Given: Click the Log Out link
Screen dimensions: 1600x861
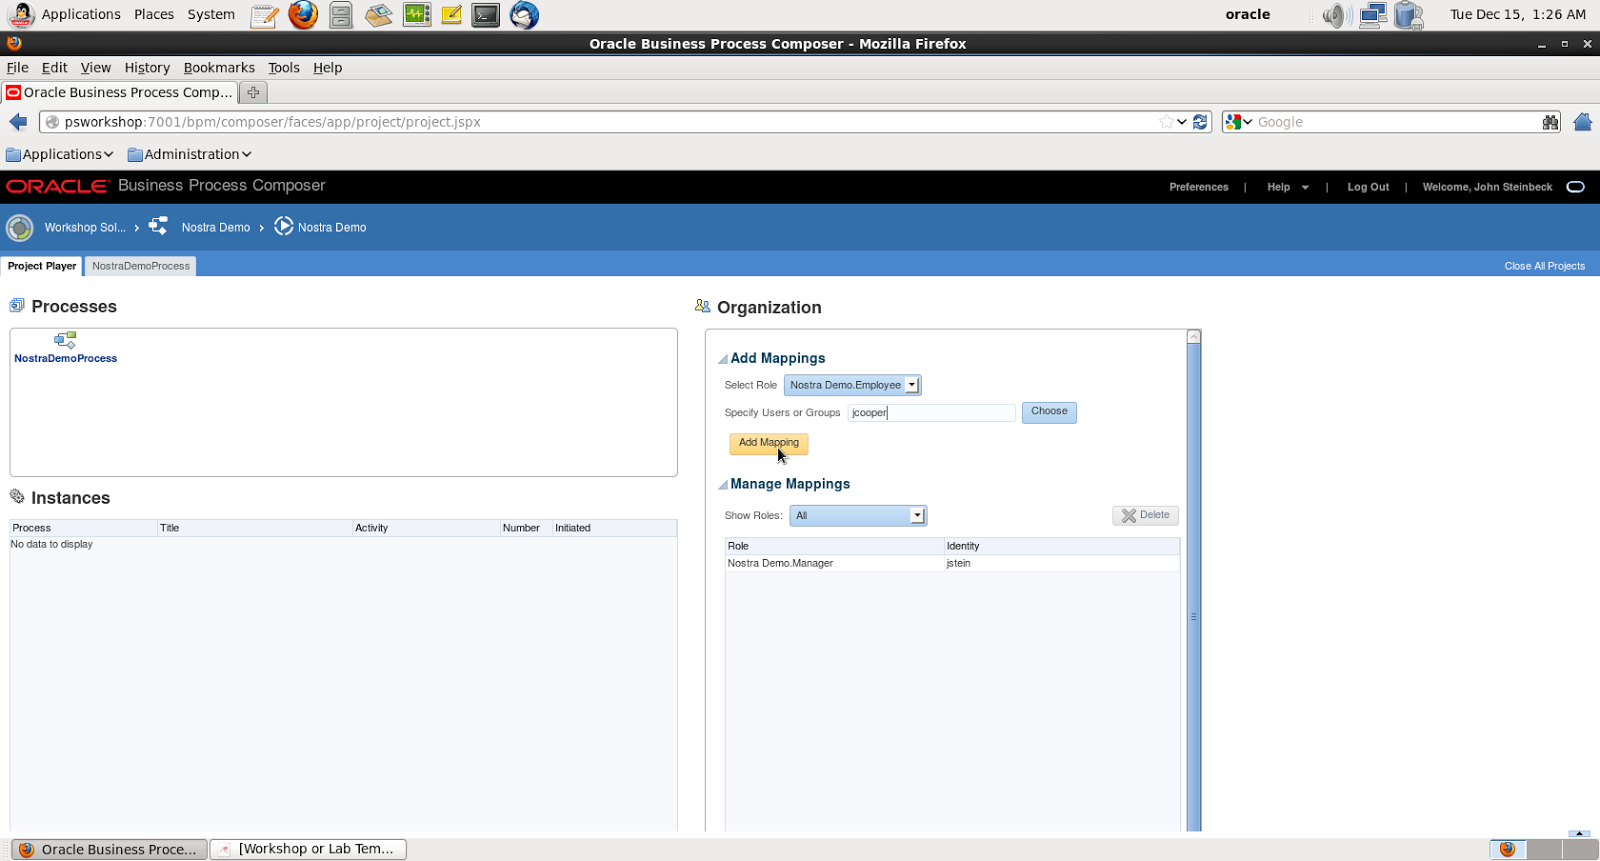Looking at the screenshot, I should pyautogui.click(x=1368, y=187).
